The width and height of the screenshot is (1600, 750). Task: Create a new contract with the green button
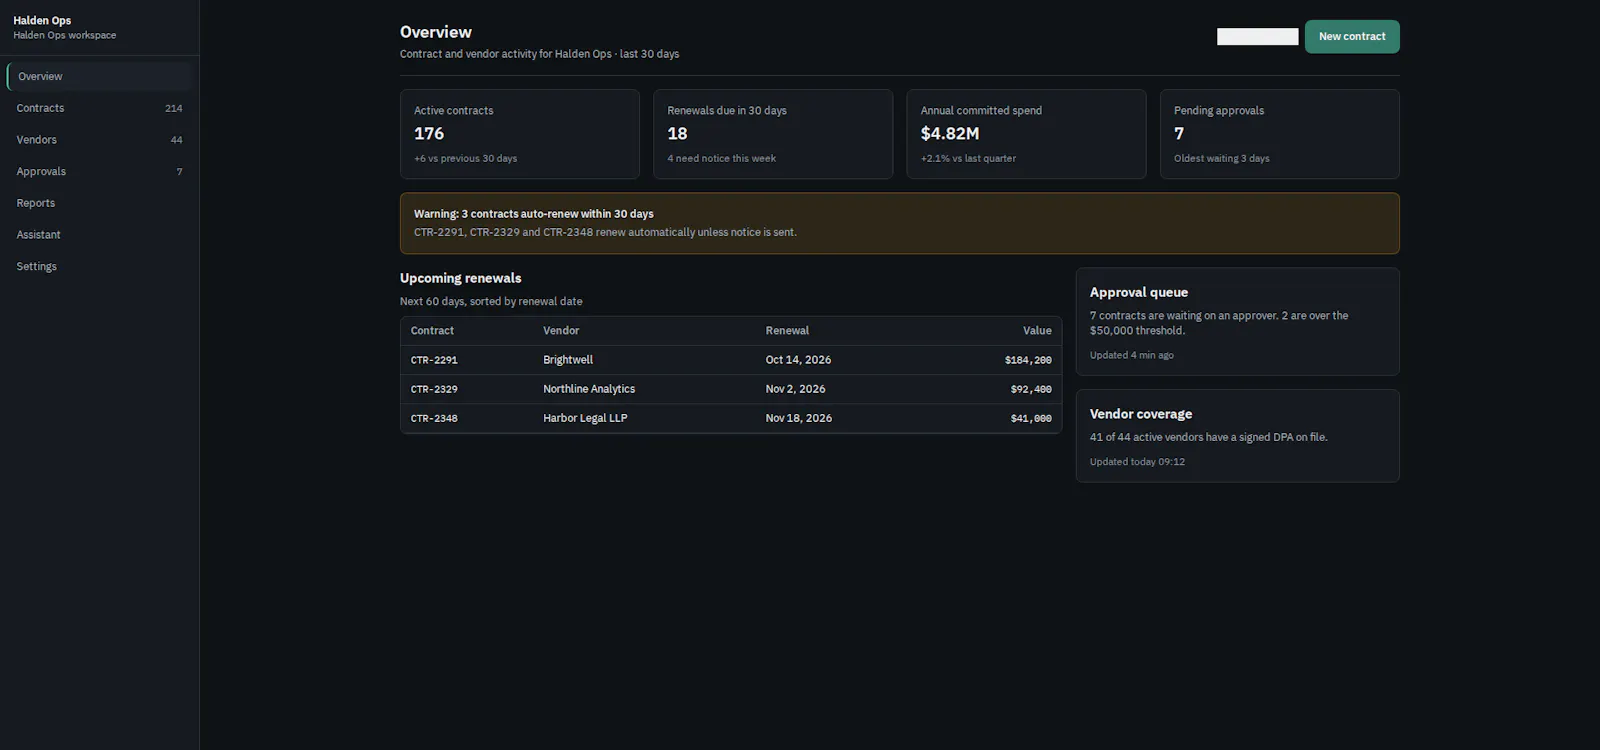(x=1352, y=37)
